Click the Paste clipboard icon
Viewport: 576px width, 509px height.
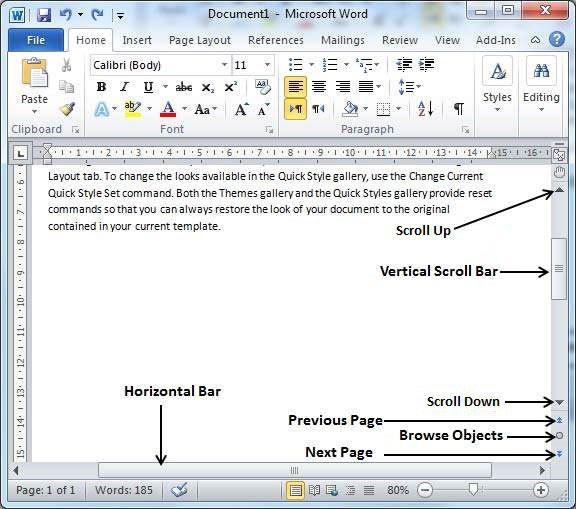[x=34, y=72]
